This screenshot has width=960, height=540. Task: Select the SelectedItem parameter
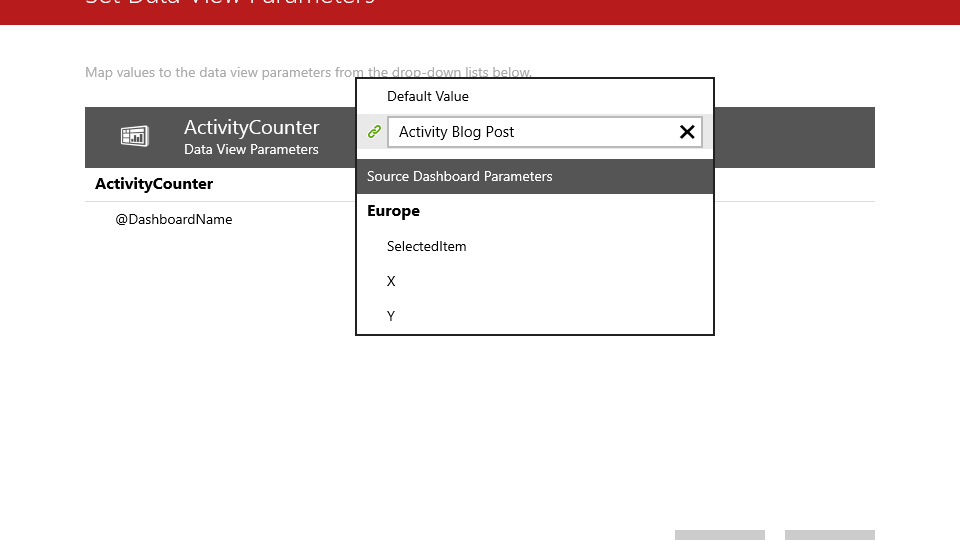(x=427, y=246)
